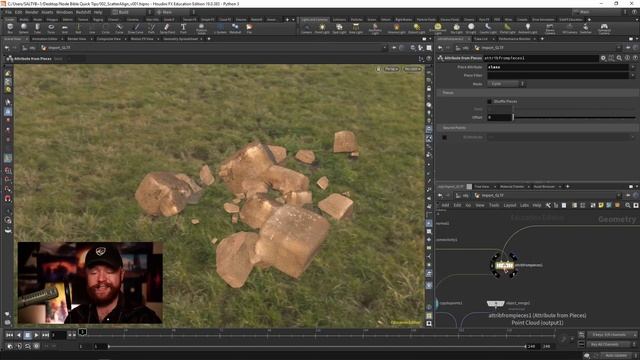
Task: Add a Point Light from the shelf
Action: click(x=322, y=28)
